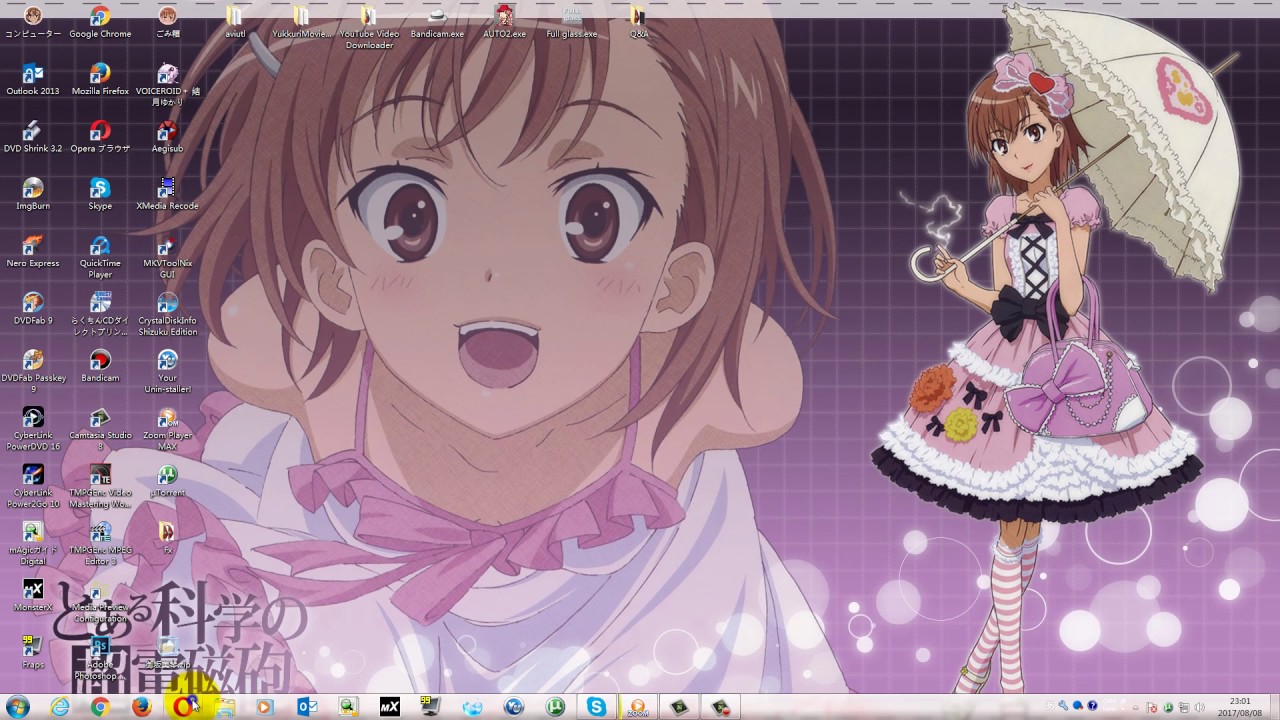
Task: Click the Chrome icon in the taskbar
Action: pyautogui.click(x=100, y=707)
